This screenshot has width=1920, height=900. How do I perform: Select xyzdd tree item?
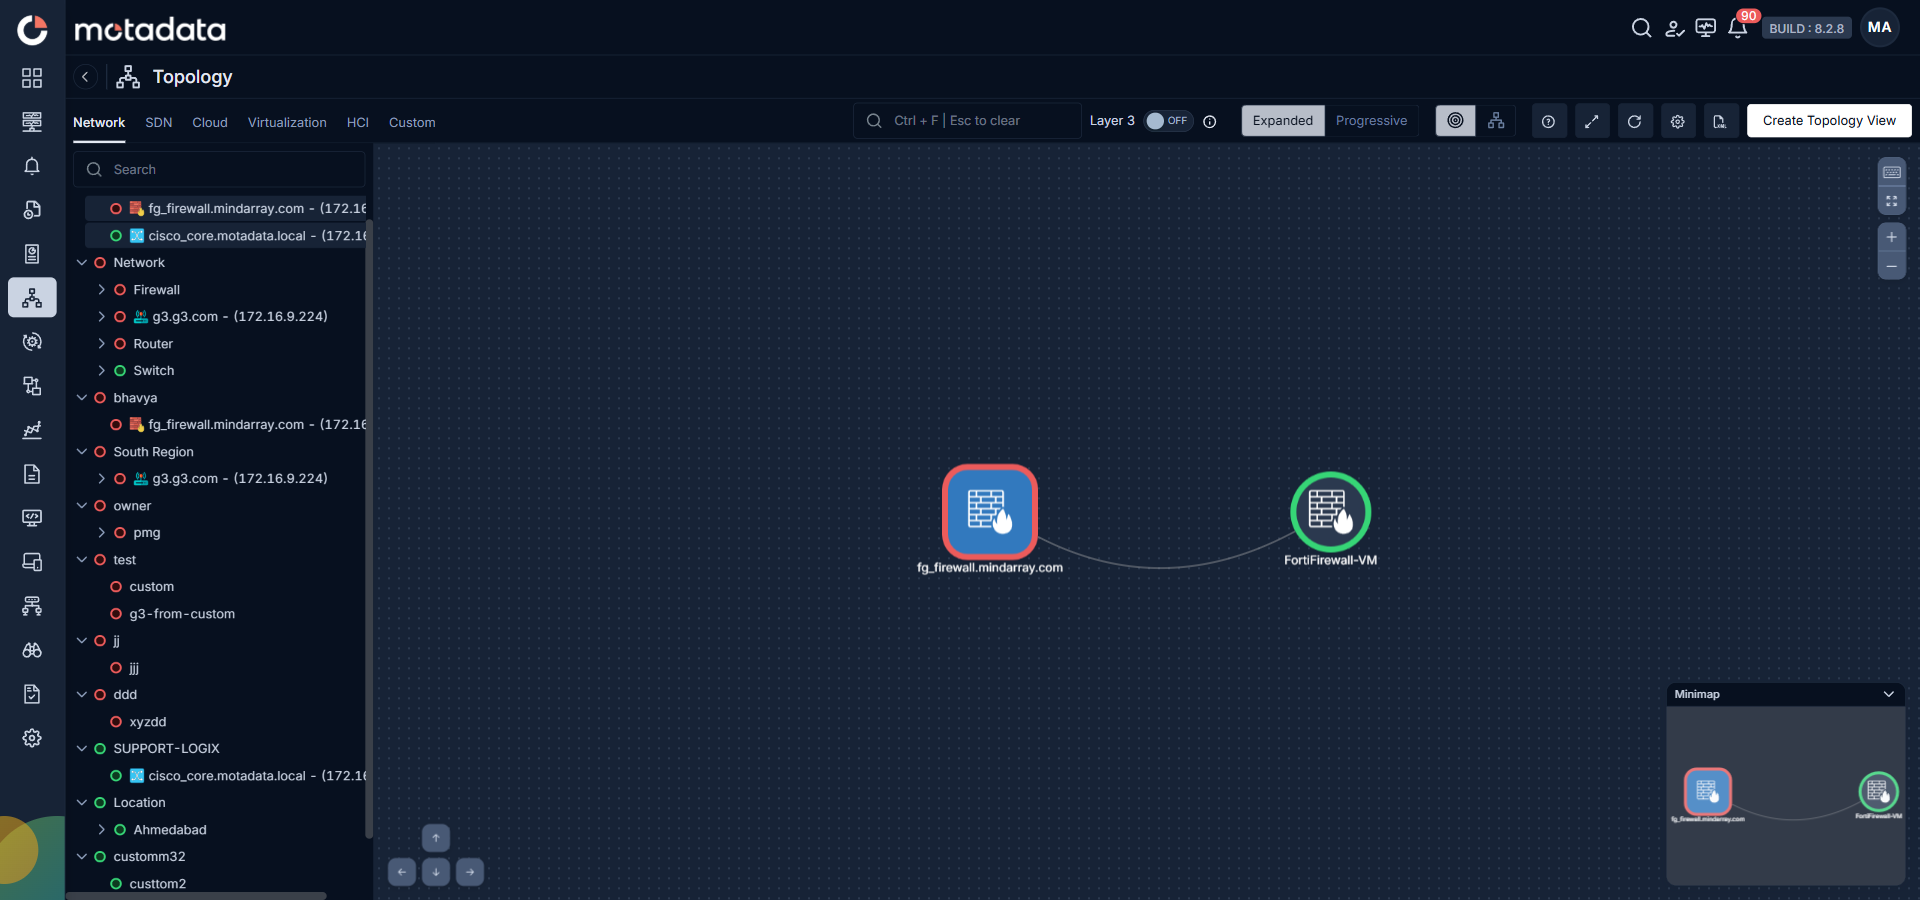point(148,722)
